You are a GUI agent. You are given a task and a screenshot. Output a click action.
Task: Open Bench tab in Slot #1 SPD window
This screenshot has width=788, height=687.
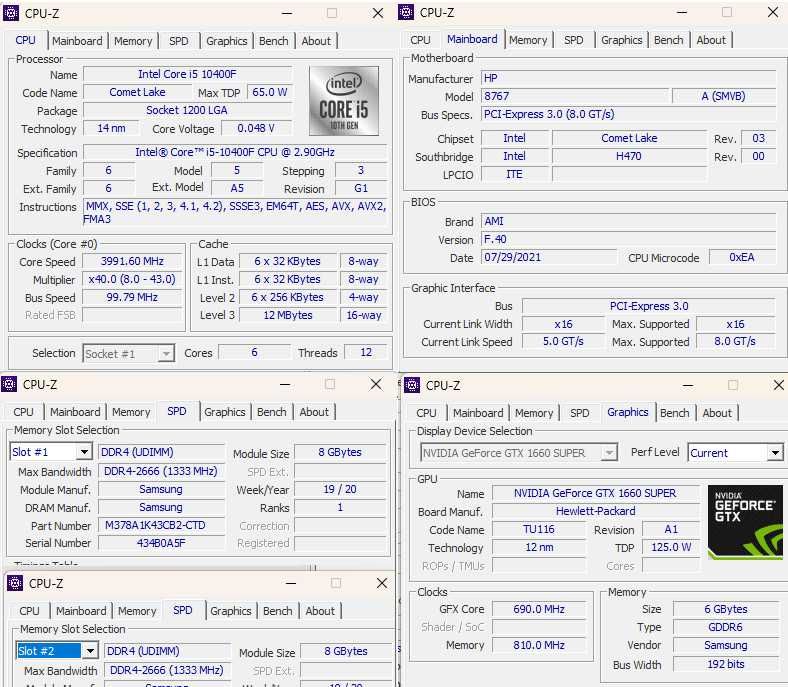click(x=272, y=412)
